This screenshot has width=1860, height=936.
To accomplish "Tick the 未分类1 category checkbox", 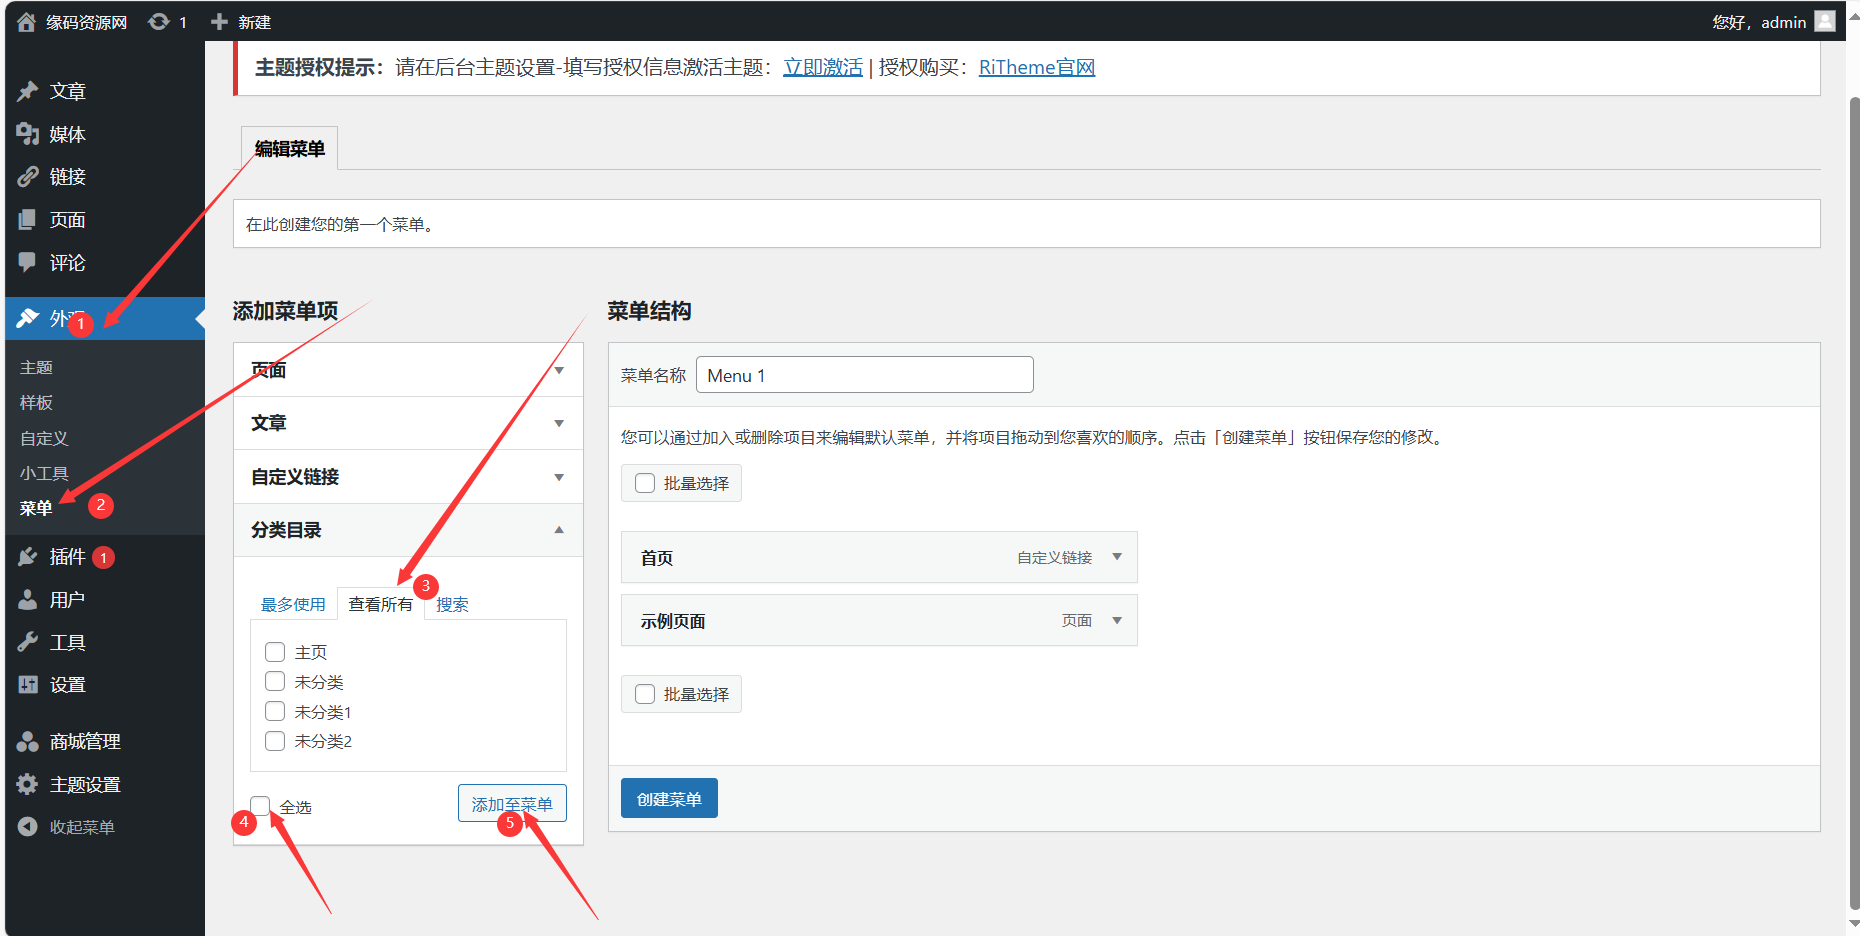I will pos(275,711).
